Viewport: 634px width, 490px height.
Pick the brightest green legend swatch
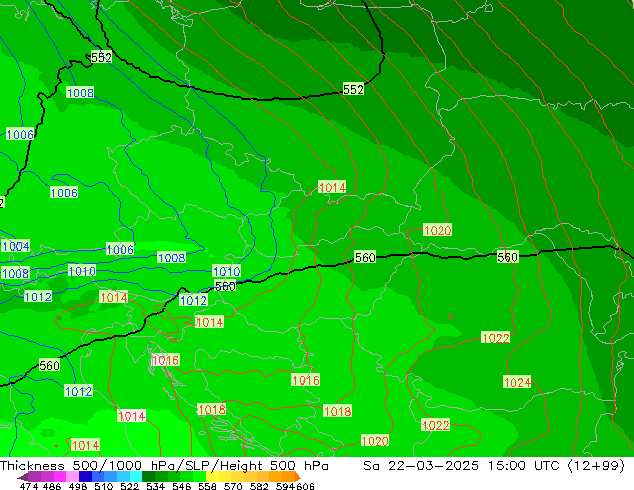(199, 476)
